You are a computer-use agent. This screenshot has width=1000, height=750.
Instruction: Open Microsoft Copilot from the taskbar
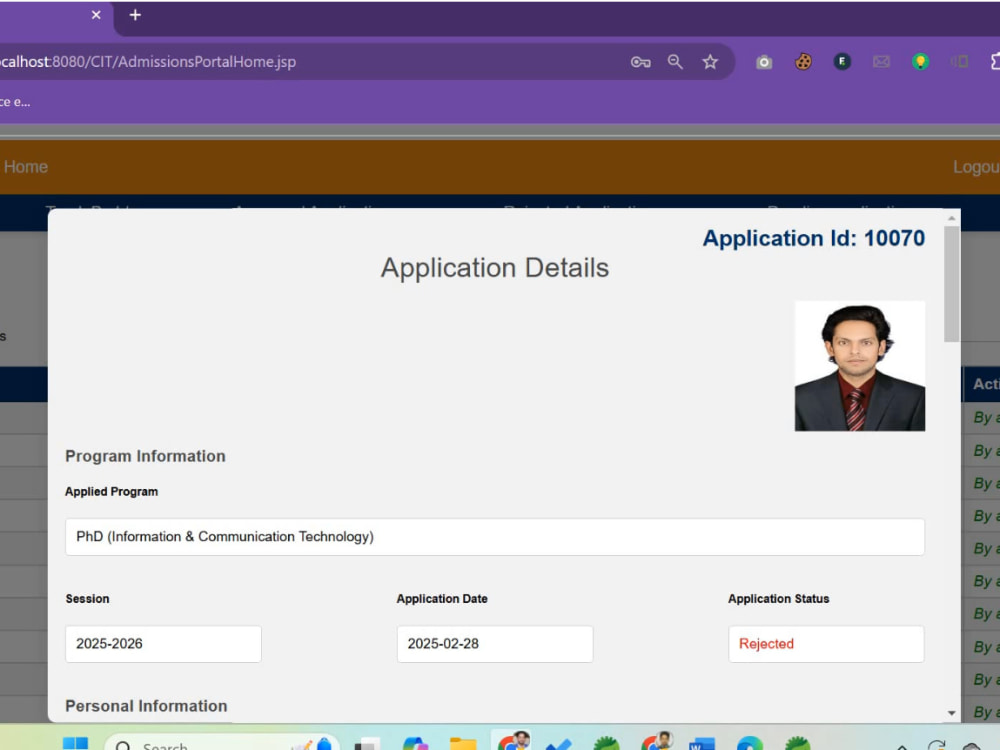pyautogui.click(x=415, y=744)
